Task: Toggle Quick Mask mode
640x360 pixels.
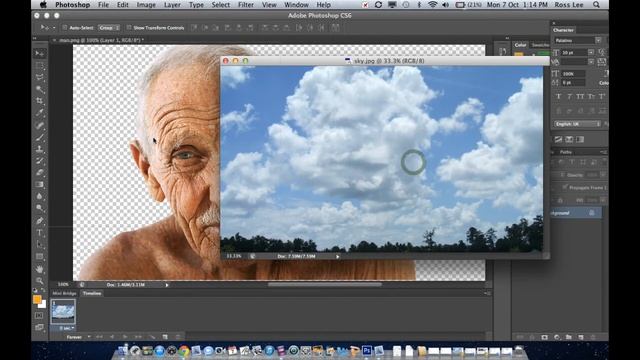Action: [x=39, y=316]
